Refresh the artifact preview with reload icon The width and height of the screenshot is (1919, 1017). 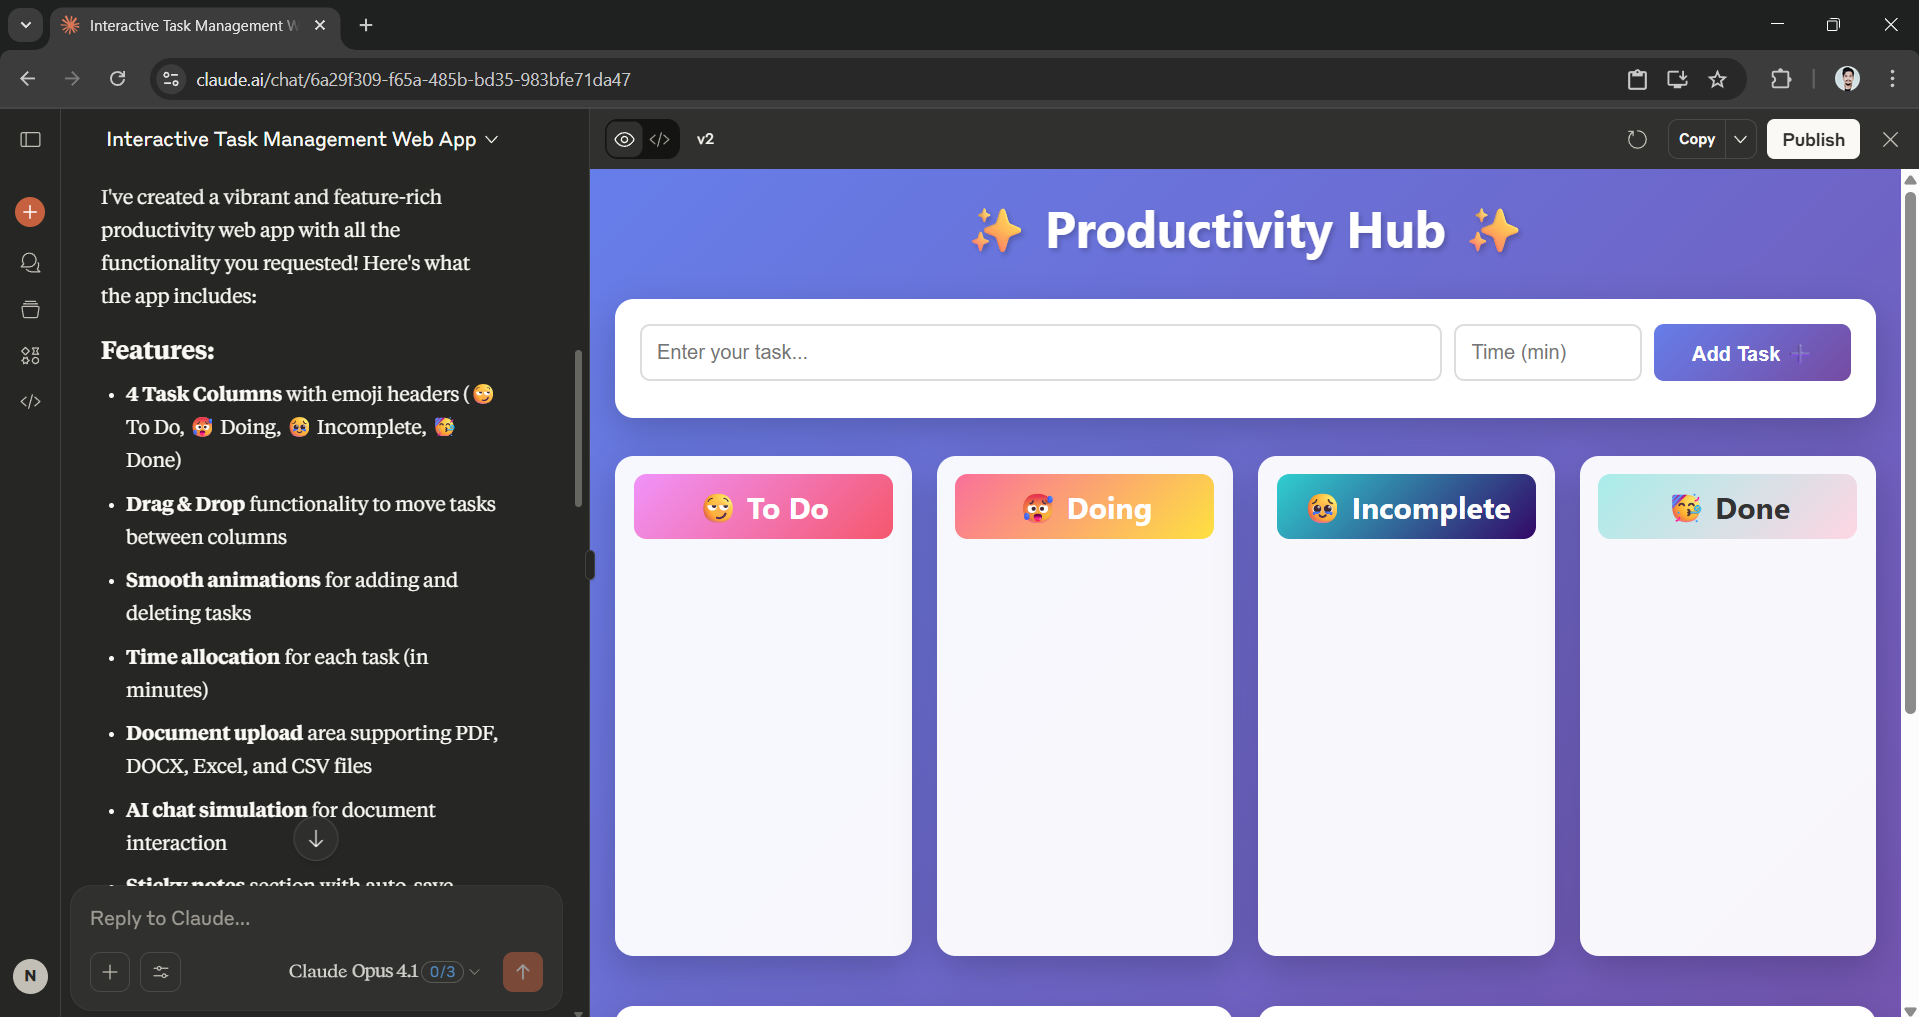1636,139
